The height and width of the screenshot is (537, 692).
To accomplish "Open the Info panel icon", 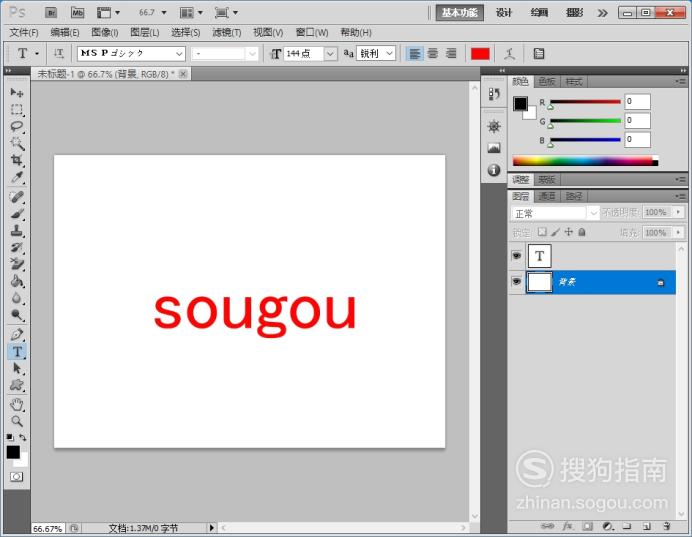I will (x=494, y=170).
